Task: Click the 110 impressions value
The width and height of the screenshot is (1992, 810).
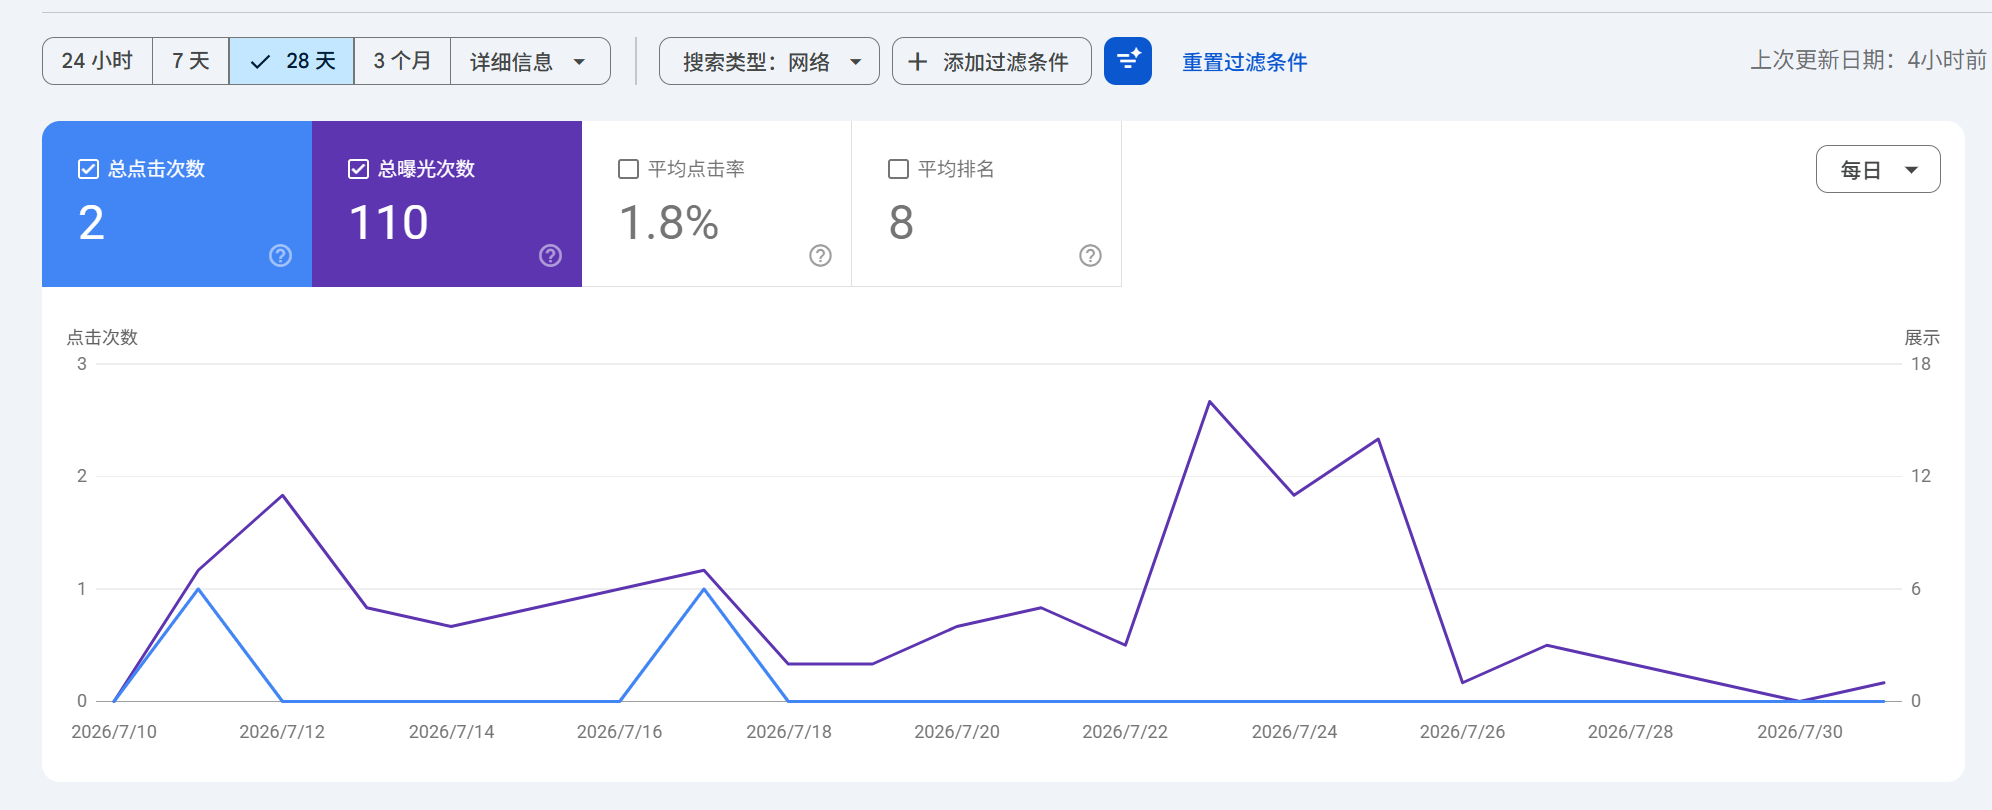Action: tap(389, 222)
